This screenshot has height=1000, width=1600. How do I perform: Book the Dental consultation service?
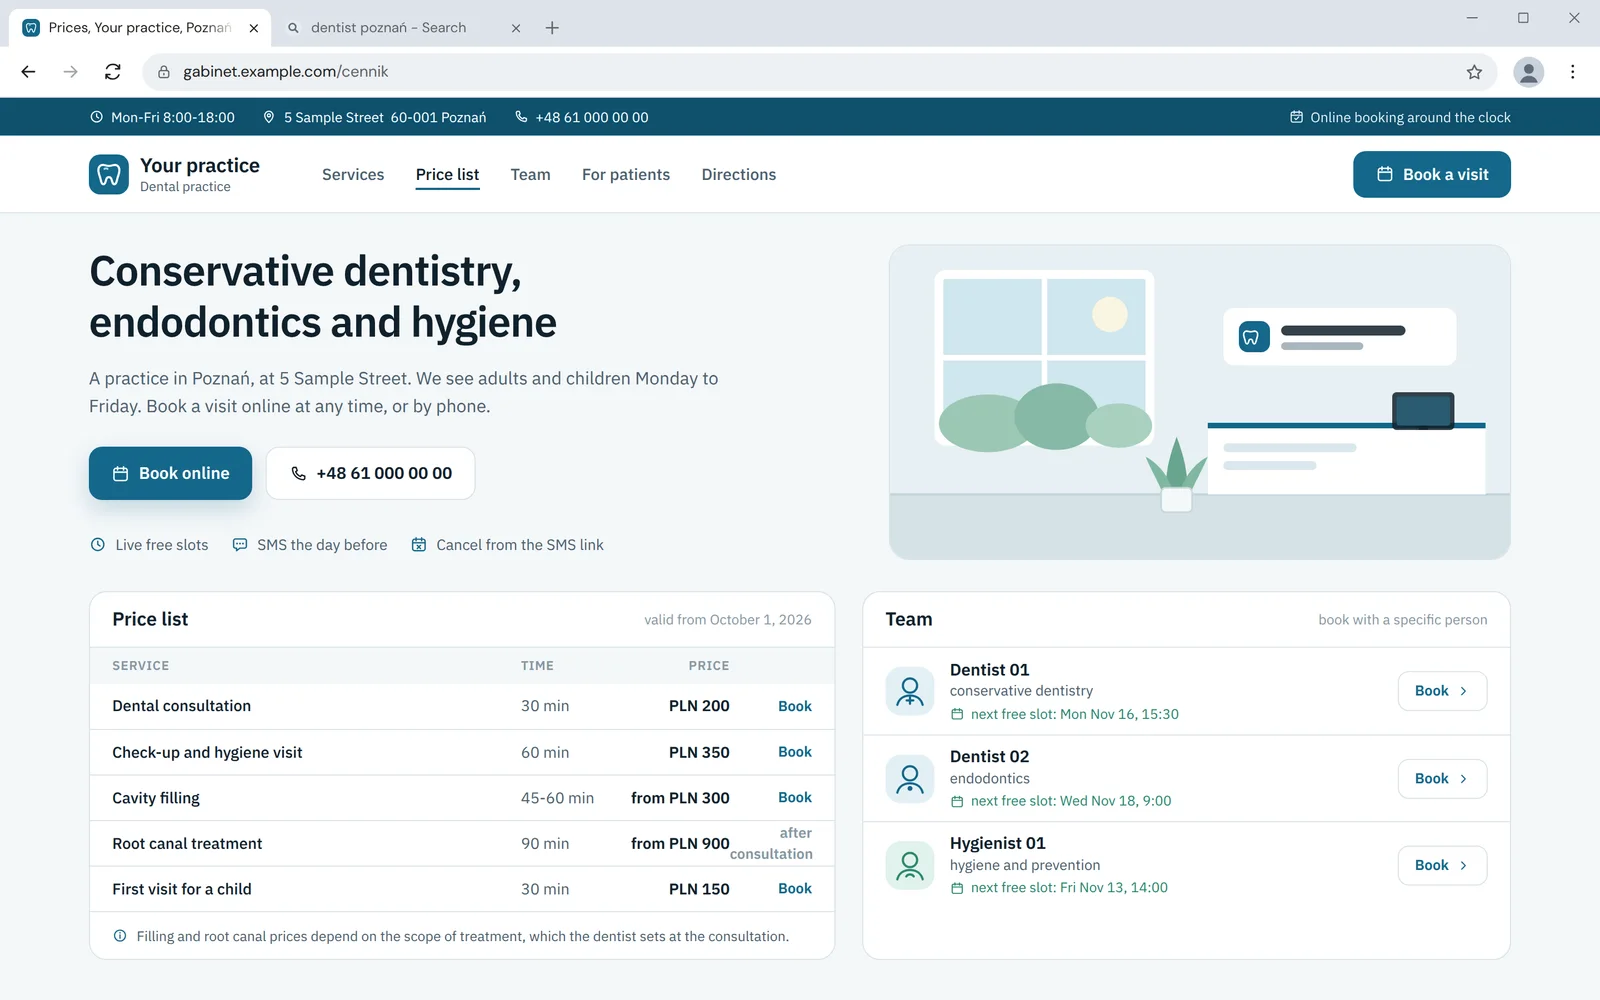pos(795,706)
